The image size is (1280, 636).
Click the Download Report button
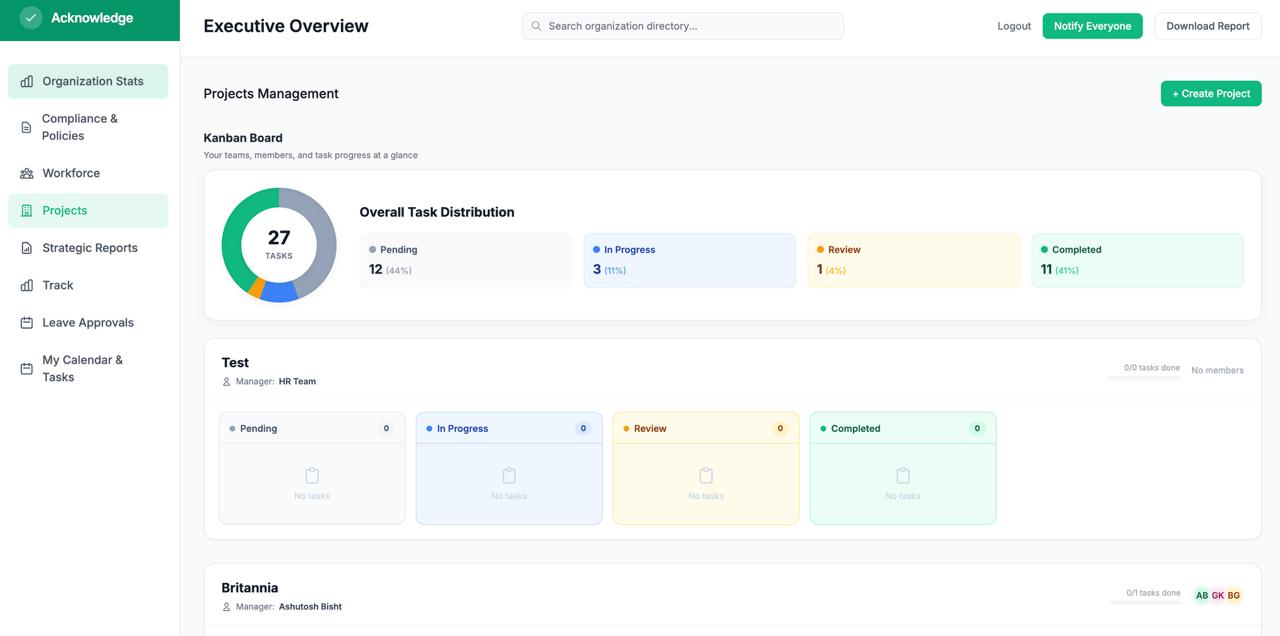click(1207, 26)
